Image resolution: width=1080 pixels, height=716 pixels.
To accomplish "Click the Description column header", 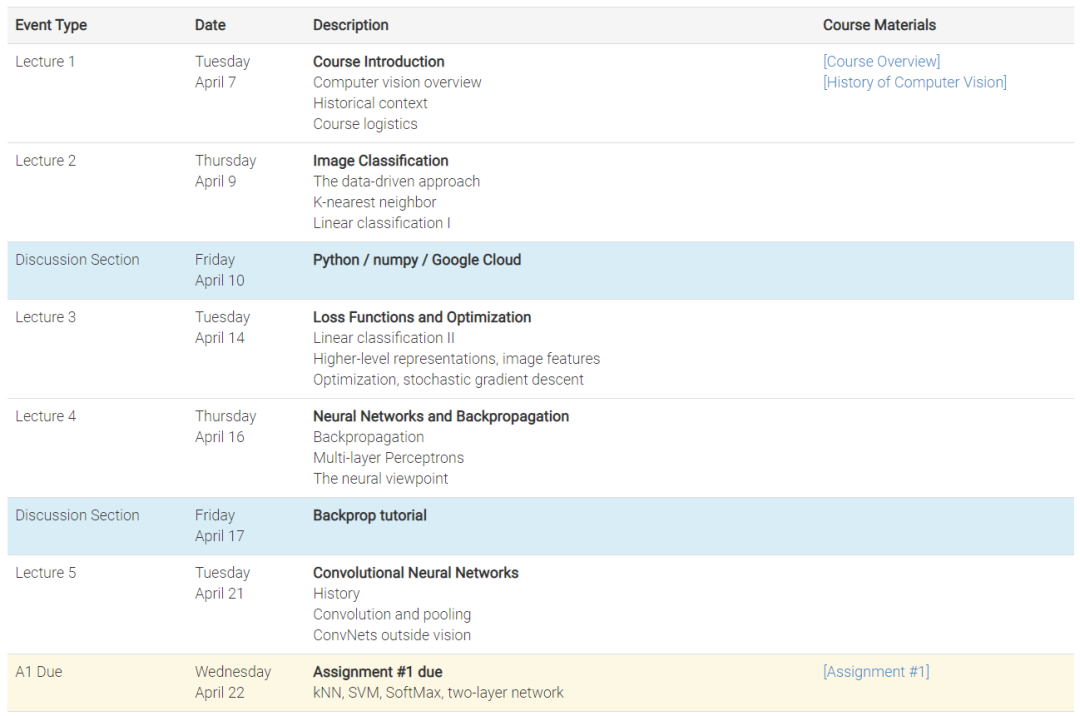I will (x=351, y=25).
